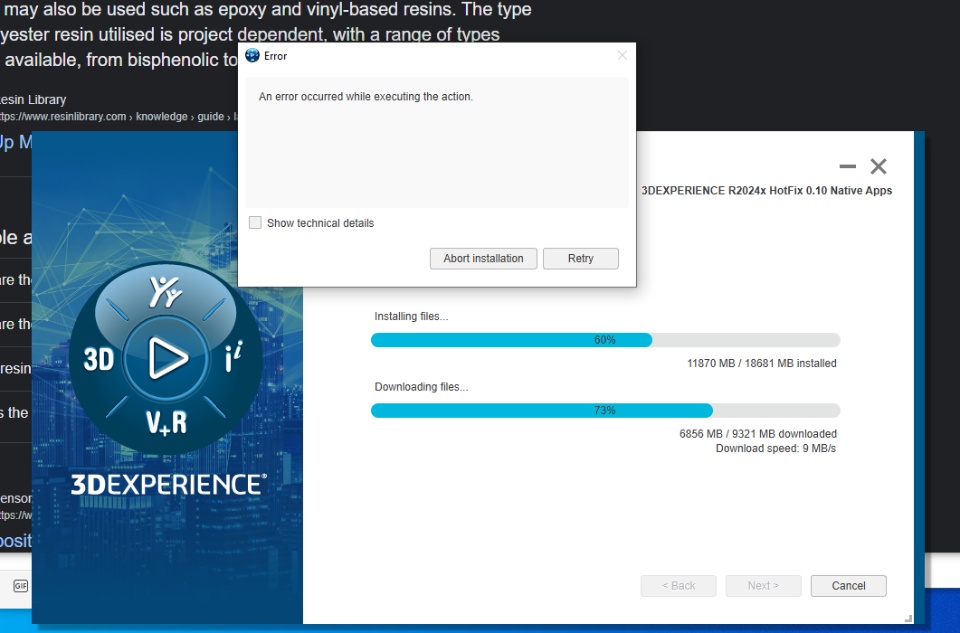Click the 3D quadrant of the compass
Screen dimensions: 960x633
(99, 359)
